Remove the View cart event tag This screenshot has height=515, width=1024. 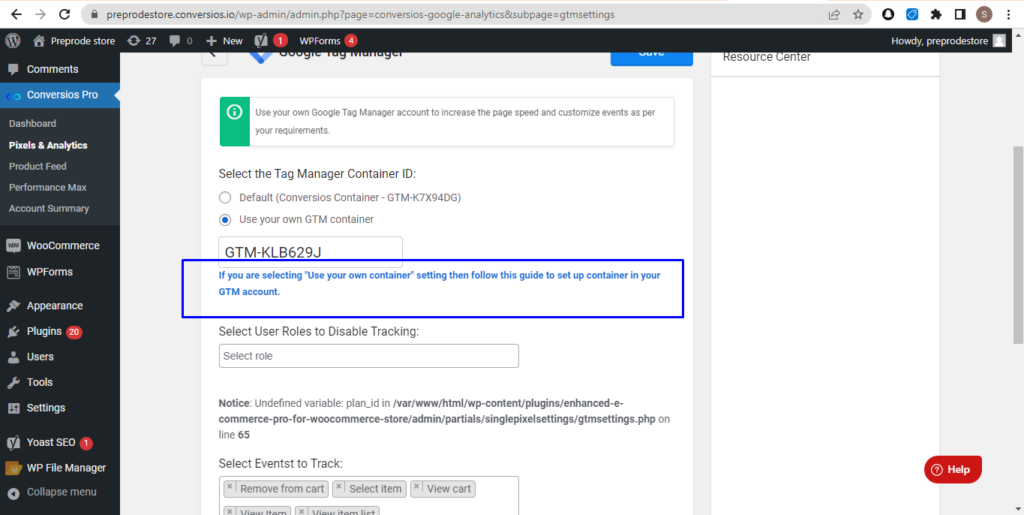(417, 487)
